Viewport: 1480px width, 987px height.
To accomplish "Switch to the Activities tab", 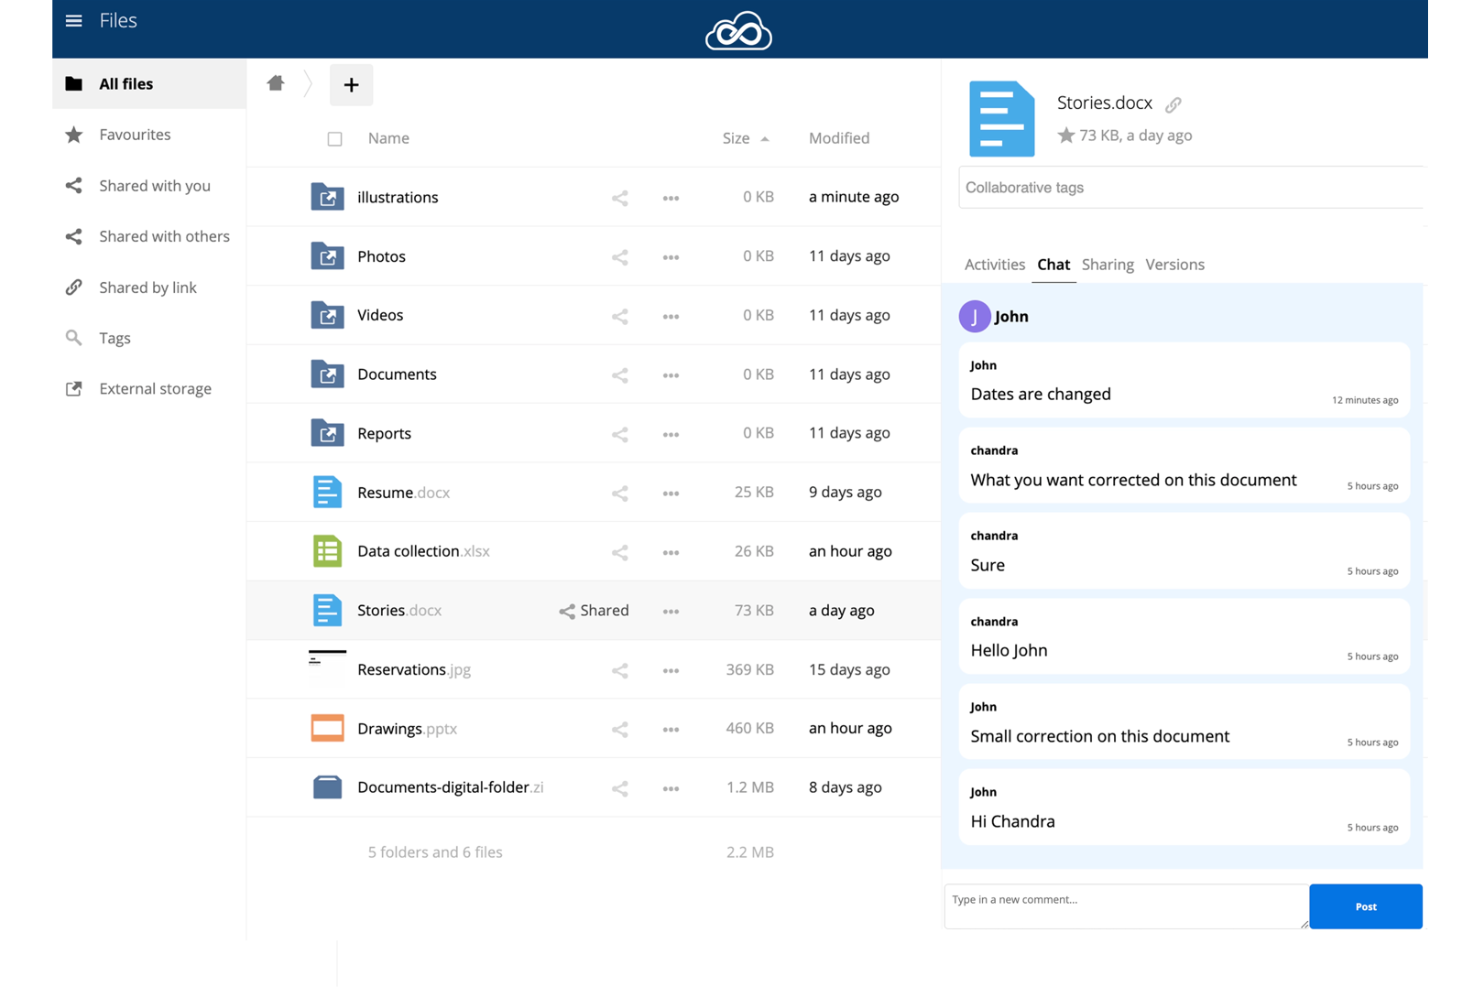I will pyautogui.click(x=994, y=264).
